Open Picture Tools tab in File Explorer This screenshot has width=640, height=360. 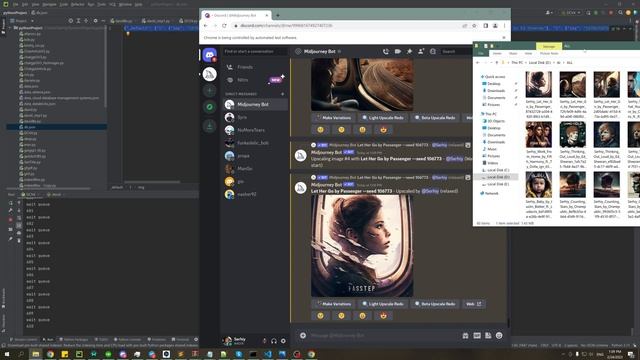(x=549, y=53)
